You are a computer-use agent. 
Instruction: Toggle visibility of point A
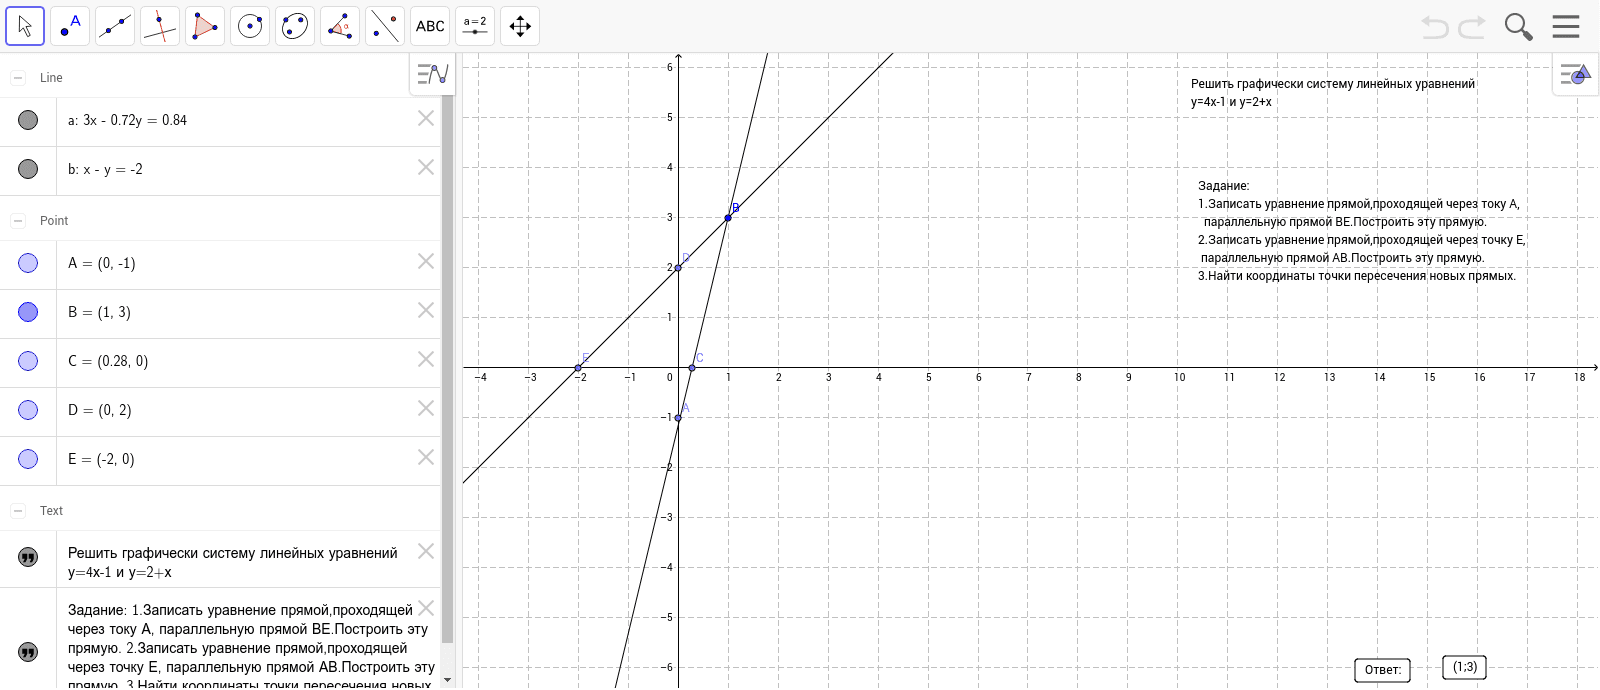coord(28,263)
